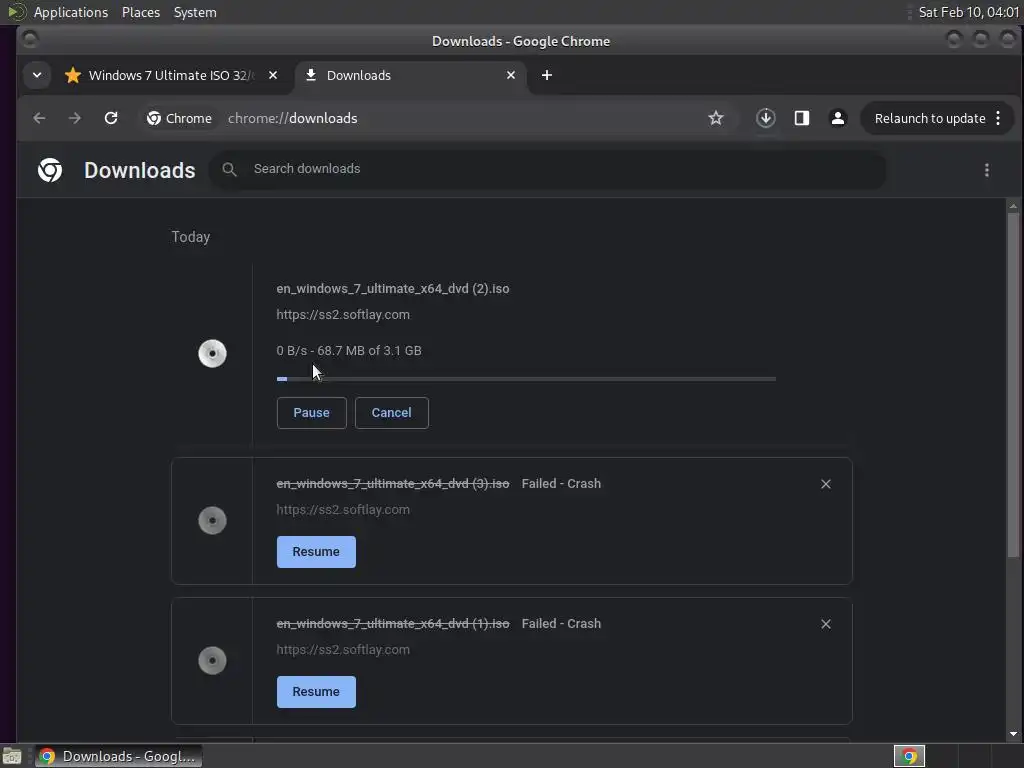The image size is (1024, 768).
Task: Open the Relaunch to update menu
Action: pos(937,118)
